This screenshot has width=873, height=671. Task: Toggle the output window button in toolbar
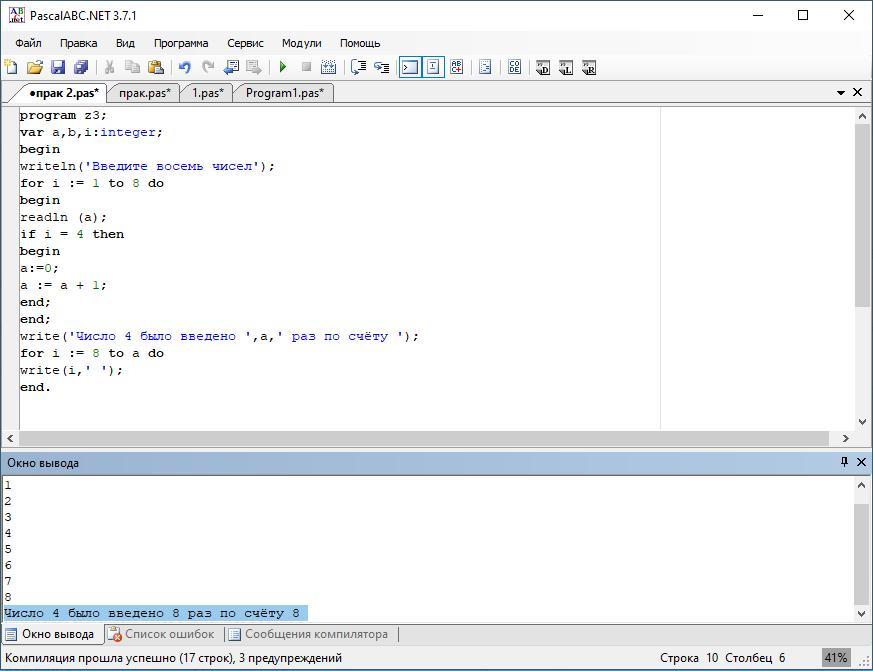(x=409, y=67)
